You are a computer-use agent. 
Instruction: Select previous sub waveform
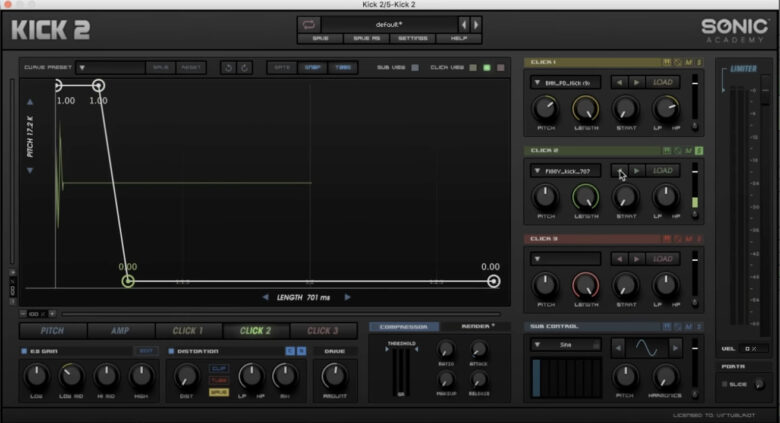pos(618,348)
